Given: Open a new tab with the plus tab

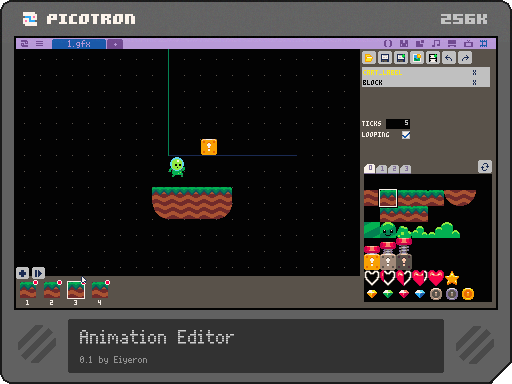Looking at the screenshot, I should [x=115, y=44].
